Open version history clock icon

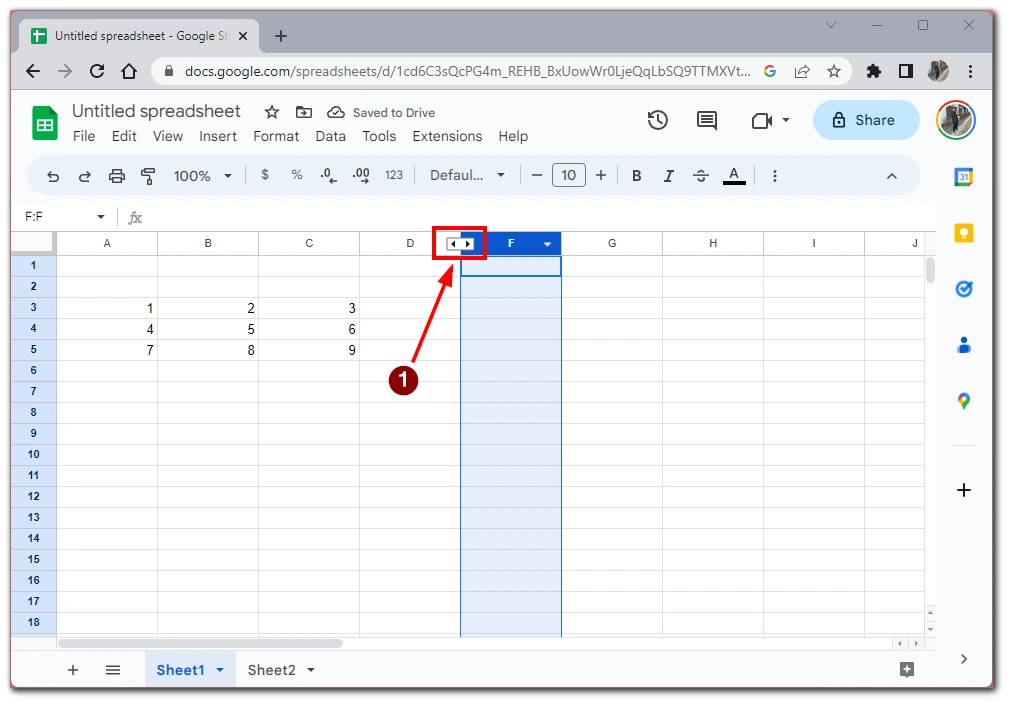[x=658, y=120]
